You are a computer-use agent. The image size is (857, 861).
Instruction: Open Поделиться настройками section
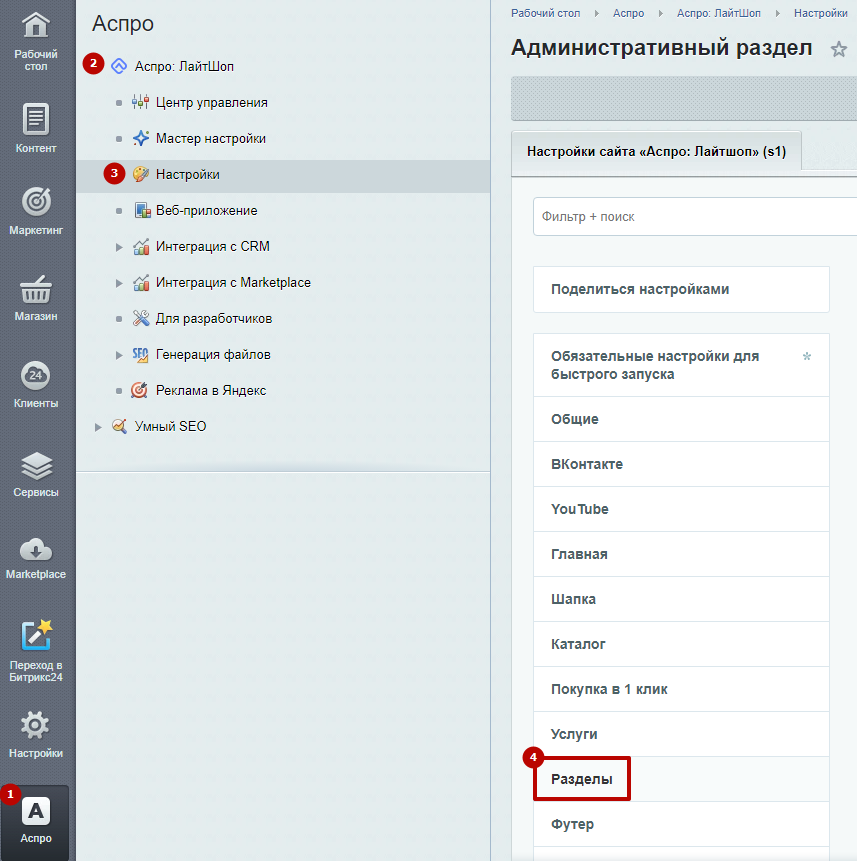[681, 289]
